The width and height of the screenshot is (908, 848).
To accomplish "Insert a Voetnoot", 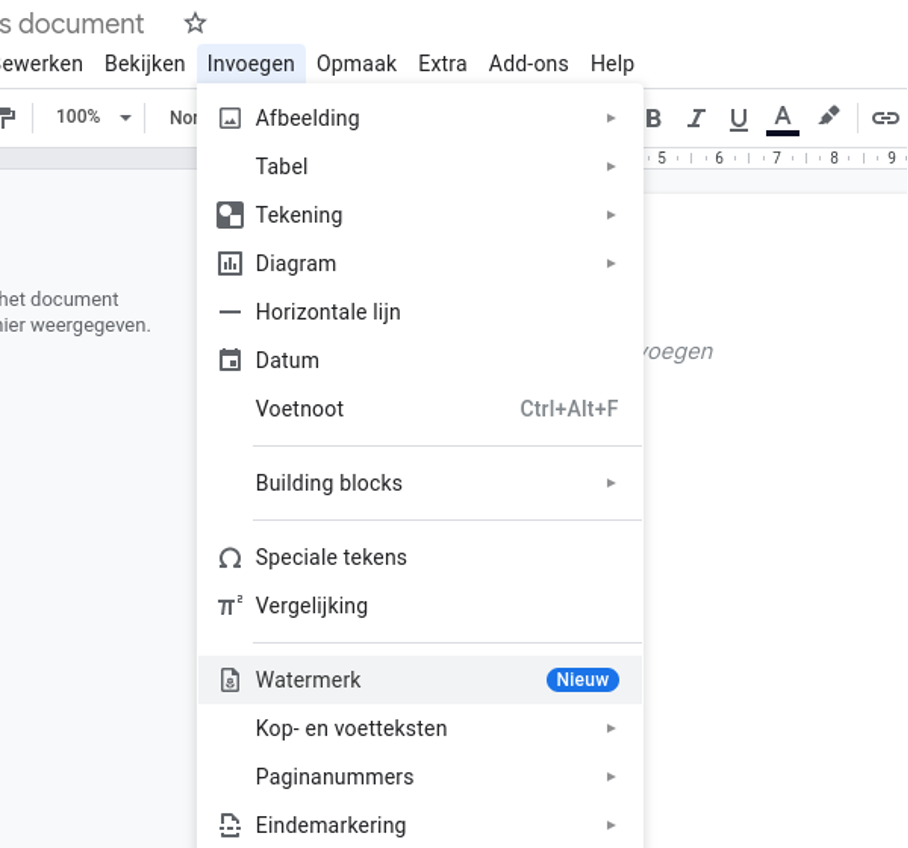I will coord(300,409).
